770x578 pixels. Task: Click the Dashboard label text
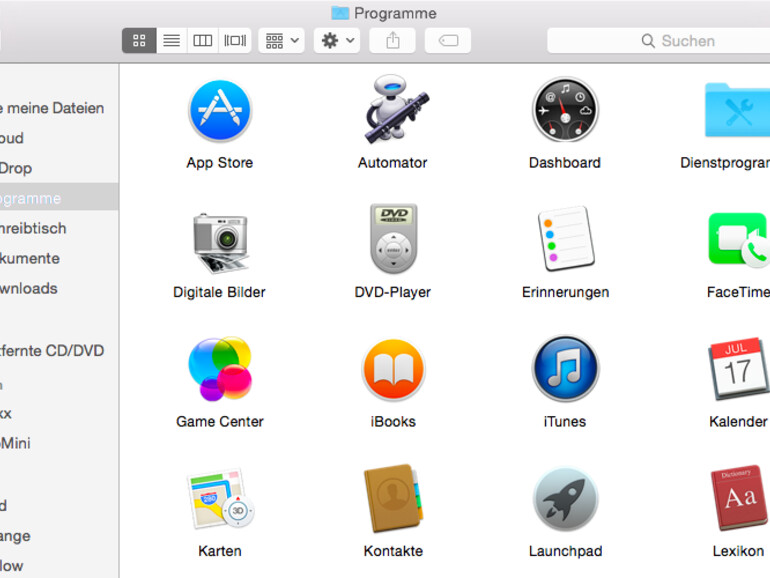[565, 163]
